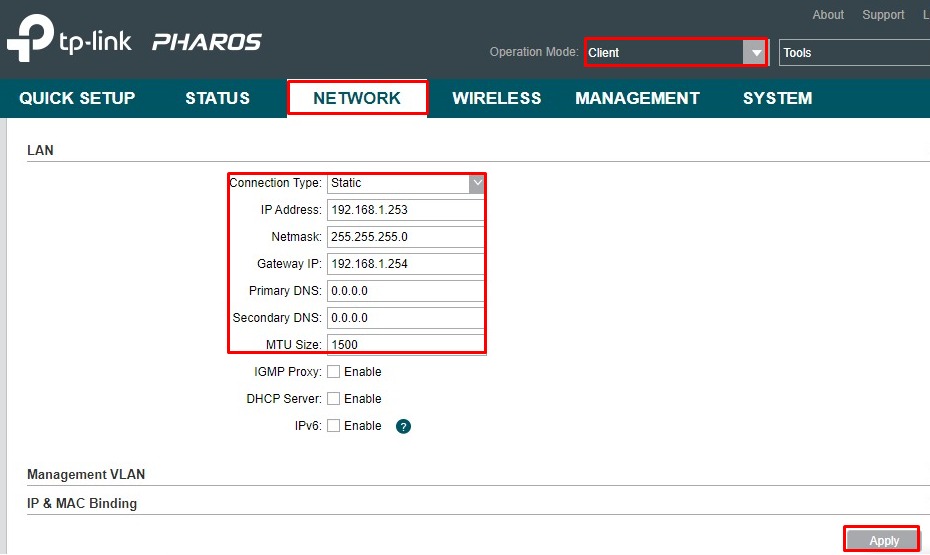Focus the Primary DNS input field
The height and width of the screenshot is (555, 930).
(x=406, y=291)
